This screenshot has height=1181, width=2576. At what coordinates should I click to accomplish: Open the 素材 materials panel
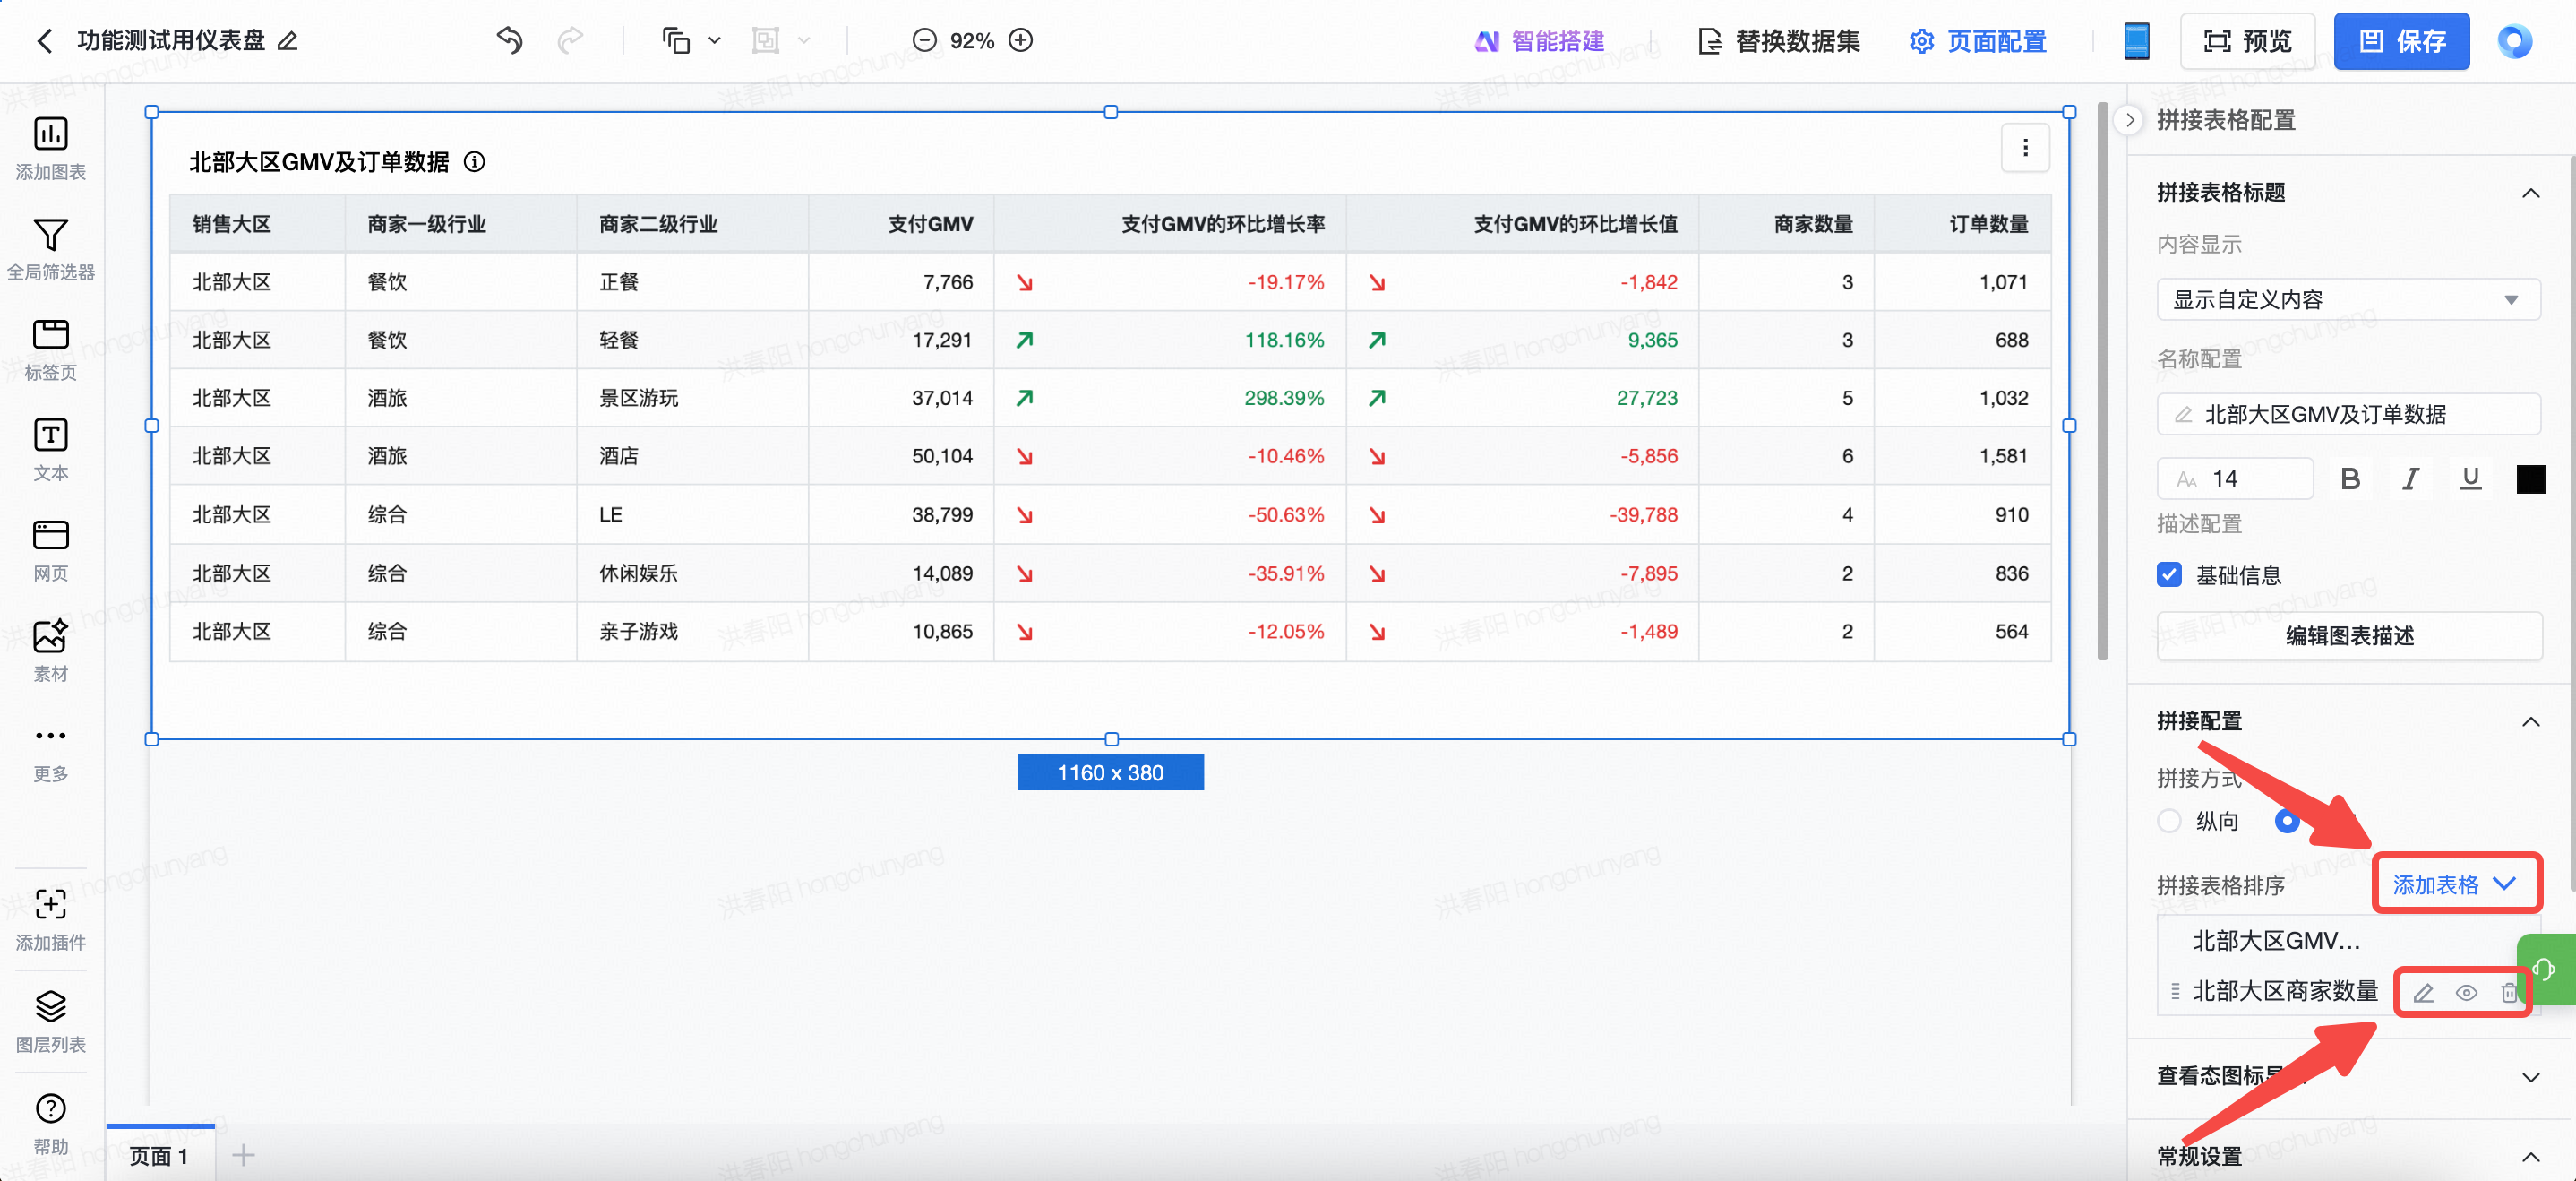pyautogui.click(x=50, y=650)
